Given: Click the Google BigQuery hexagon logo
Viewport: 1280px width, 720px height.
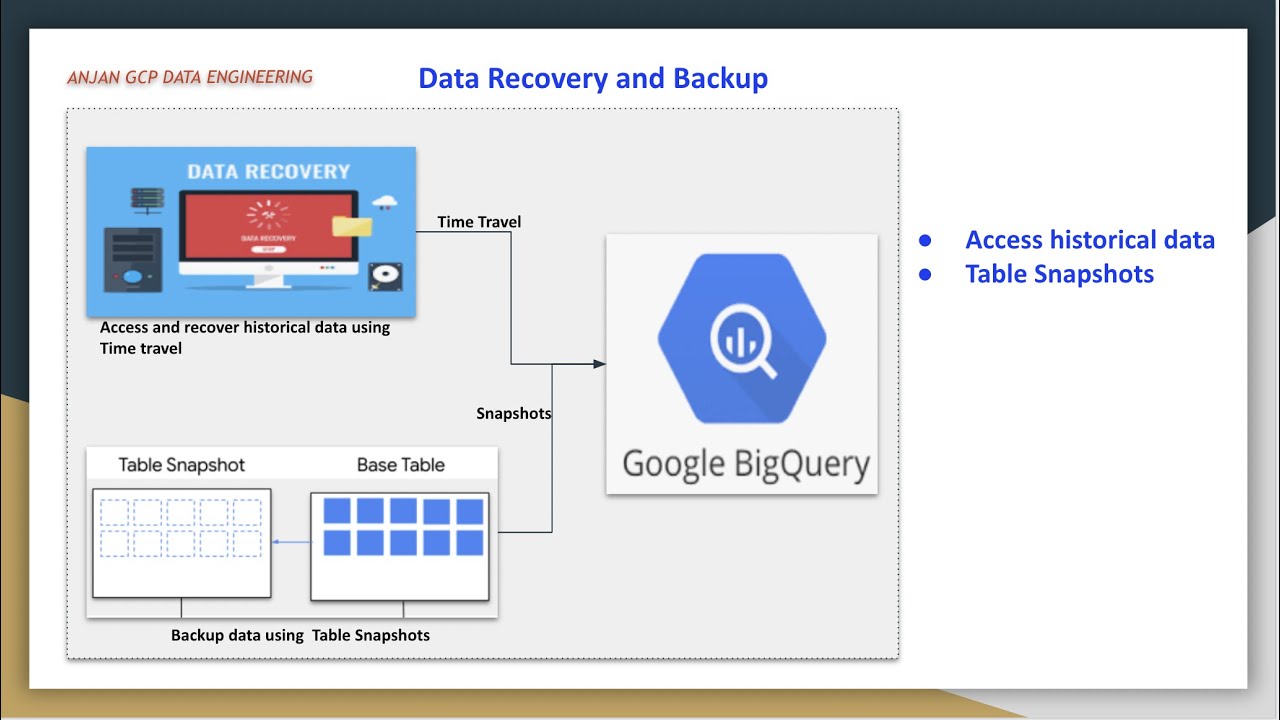Looking at the screenshot, I should click(x=742, y=337).
